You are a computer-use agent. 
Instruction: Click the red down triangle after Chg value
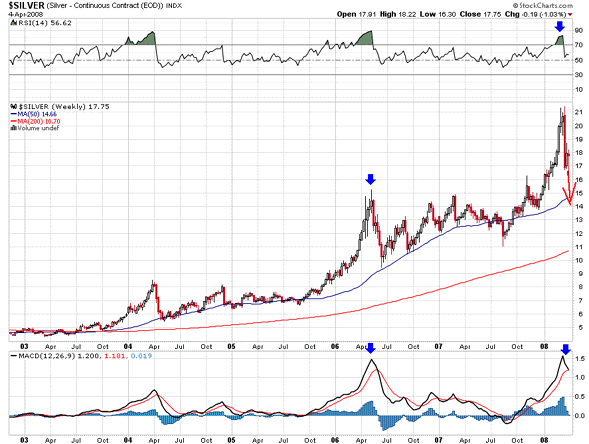click(x=570, y=14)
